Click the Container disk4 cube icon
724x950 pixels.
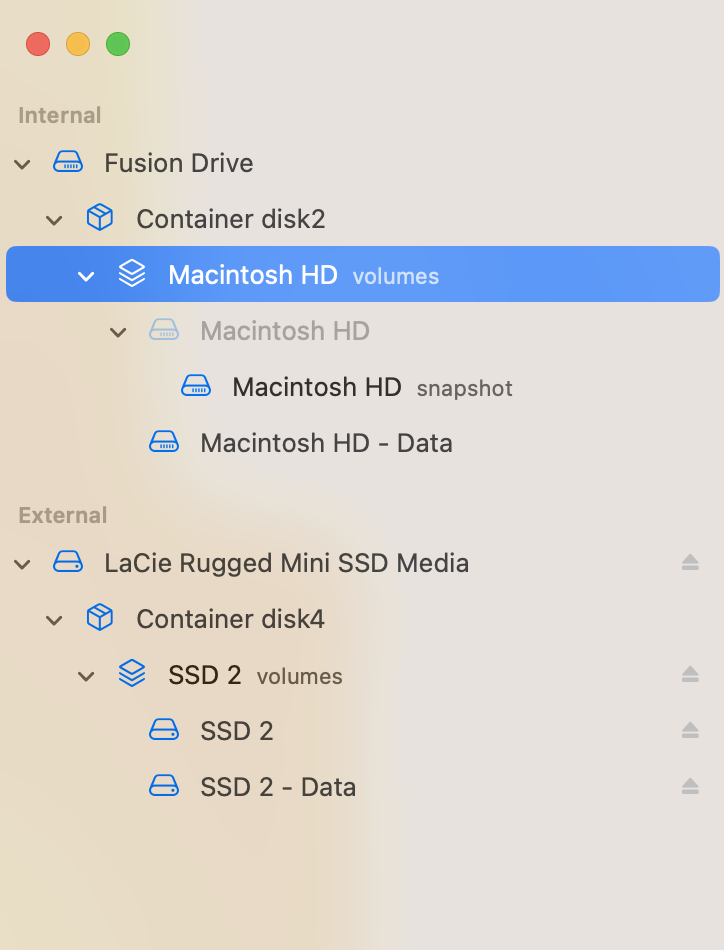pos(100,618)
